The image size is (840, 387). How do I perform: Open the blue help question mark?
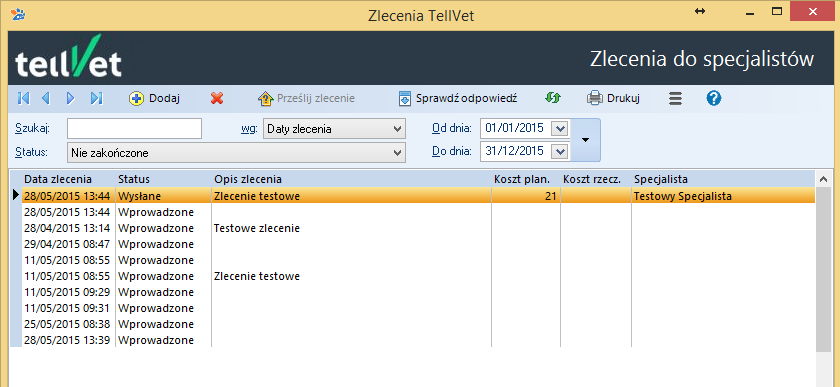[x=714, y=98]
